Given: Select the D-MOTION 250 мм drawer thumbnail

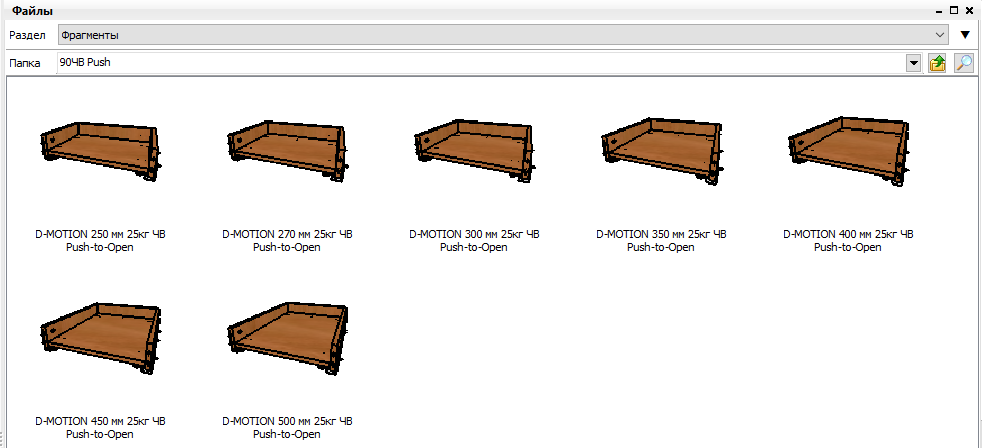Looking at the screenshot, I should [x=100, y=151].
